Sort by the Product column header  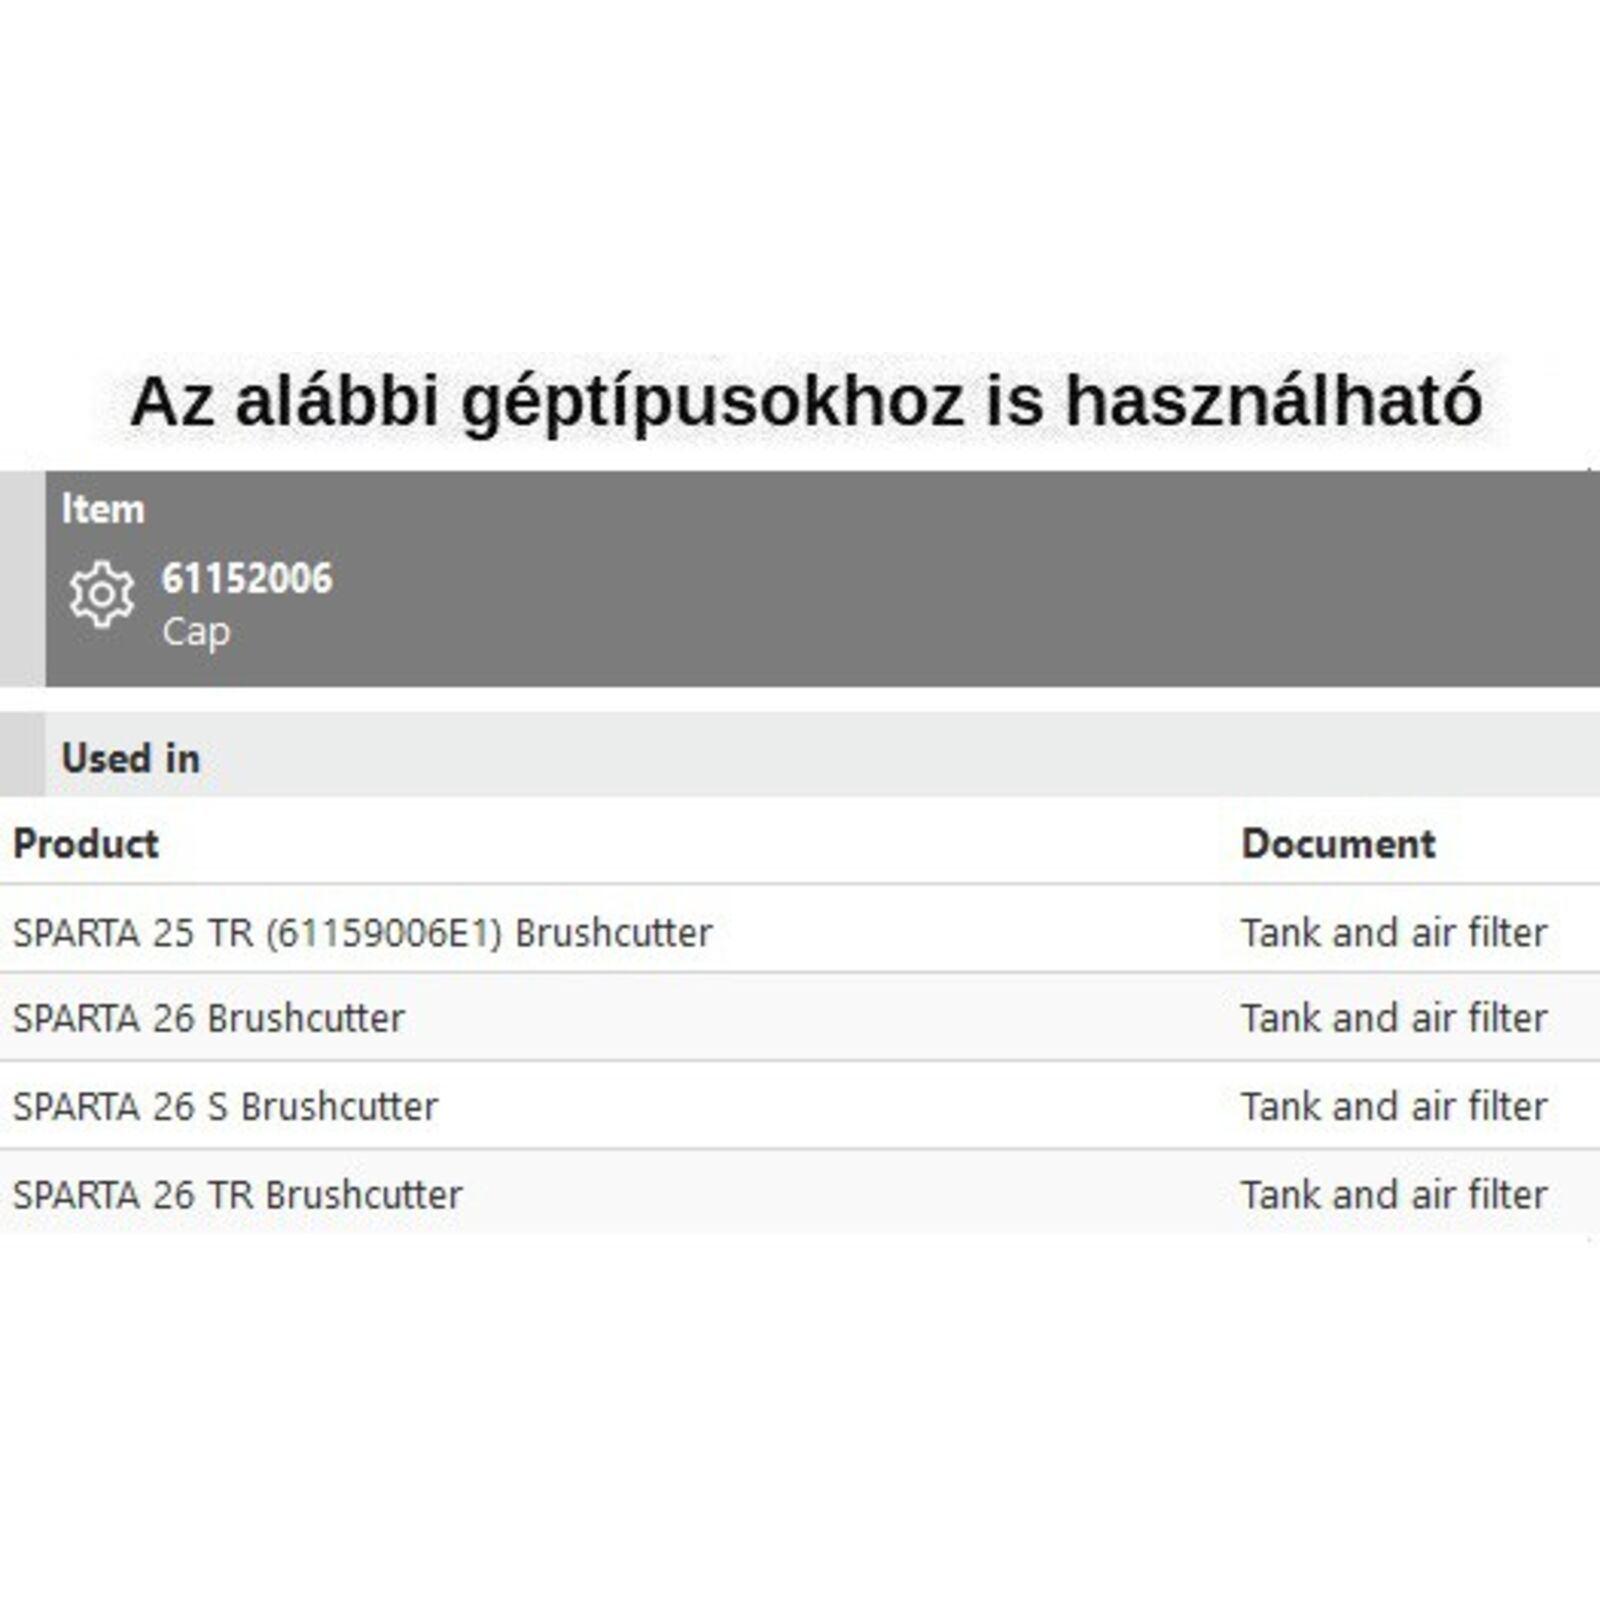coord(86,844)
